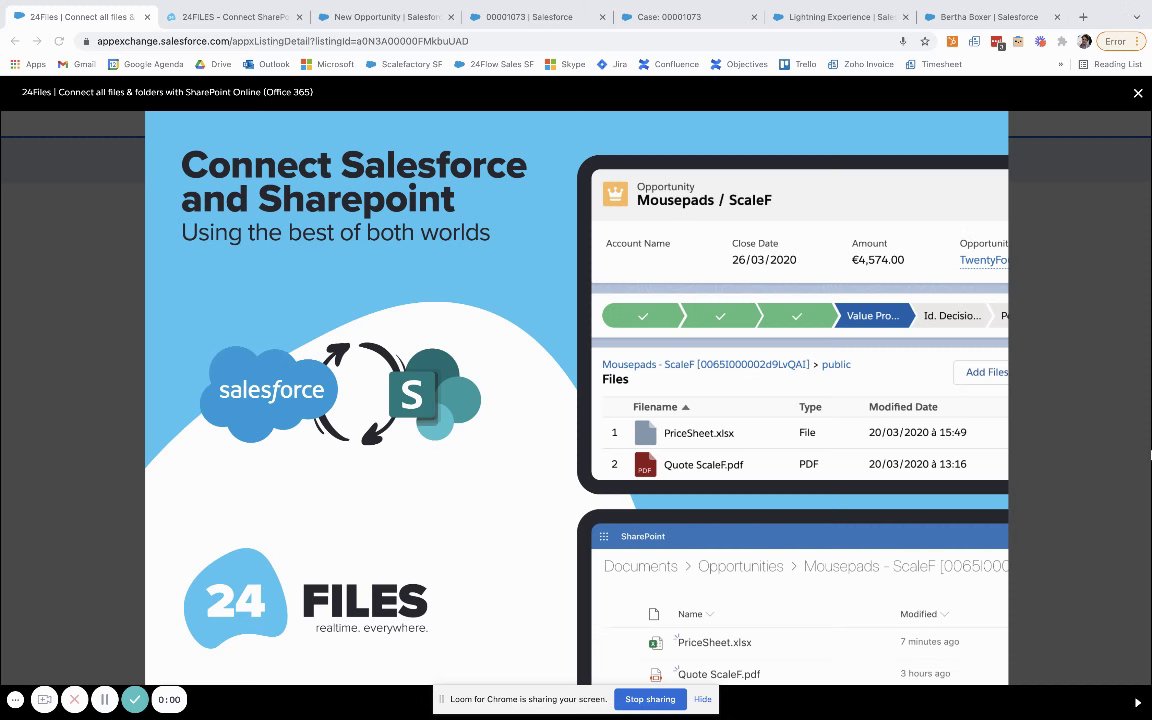This screenshot has width=1152, height=720.
Task: Click the next slide arrow at the lightbox's bottom right
Action: pyautogui.click(x=1139, y=703)
